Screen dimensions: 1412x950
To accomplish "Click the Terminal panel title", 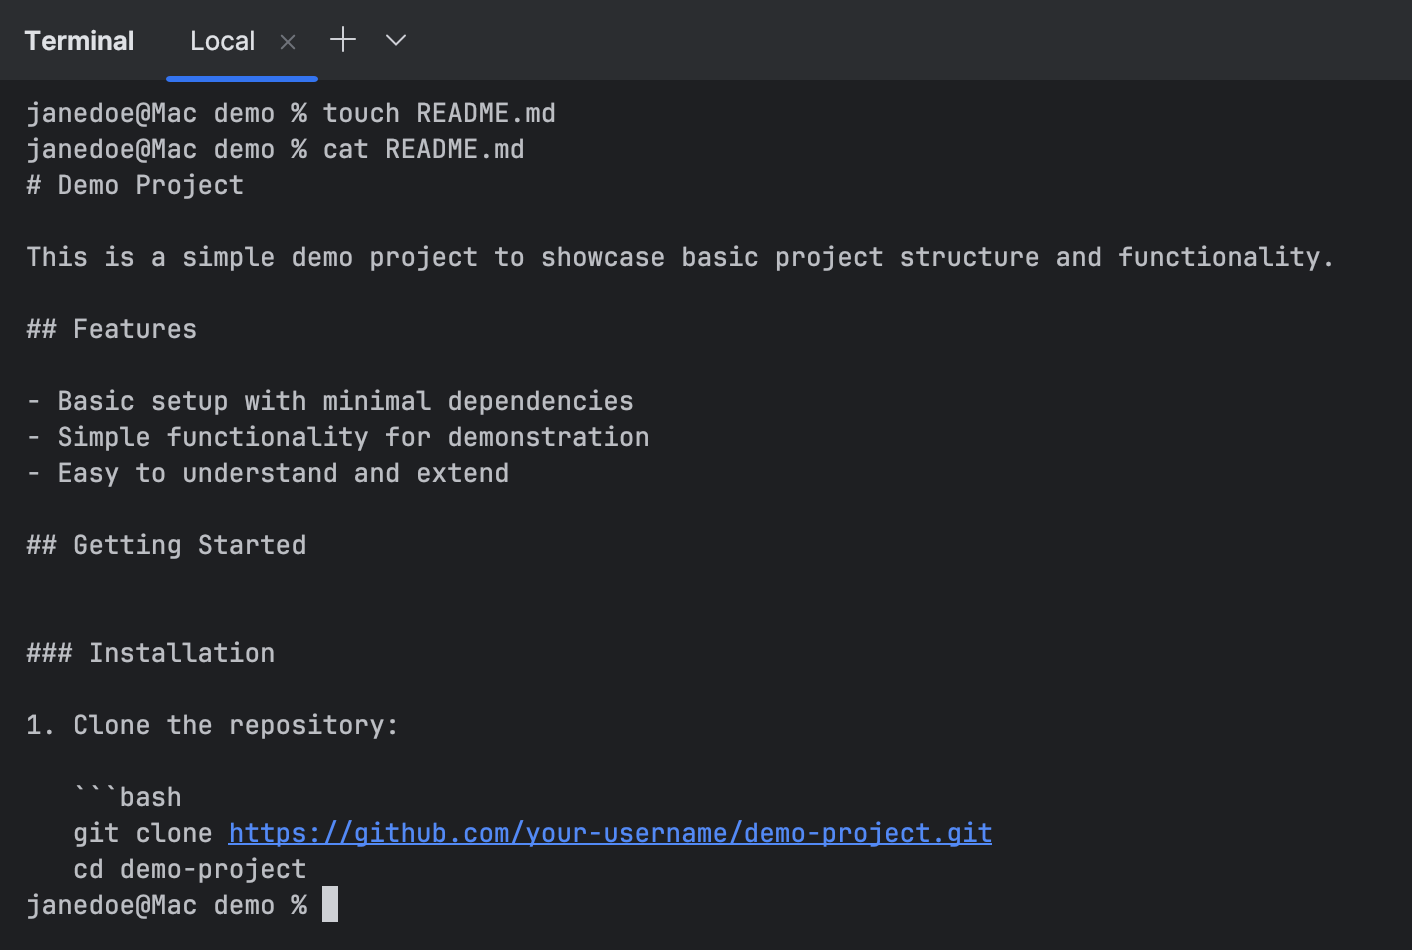I will tap(79, 40).
